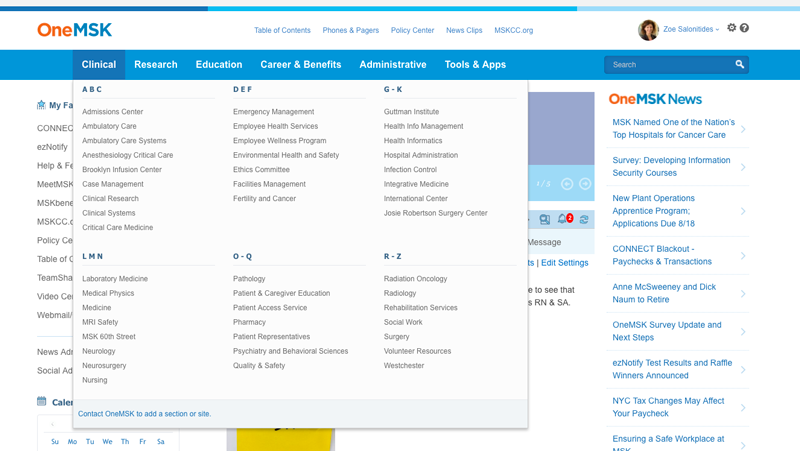Open Psychiatry and Behavioral Sciences entry
Viewport: 800px width, 451px height.
point(290,351)
